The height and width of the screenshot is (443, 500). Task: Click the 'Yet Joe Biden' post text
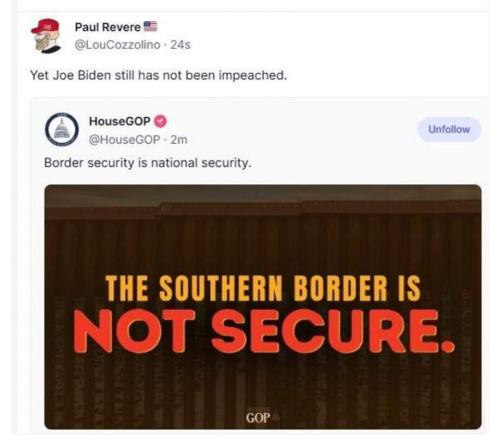[158, 75]
